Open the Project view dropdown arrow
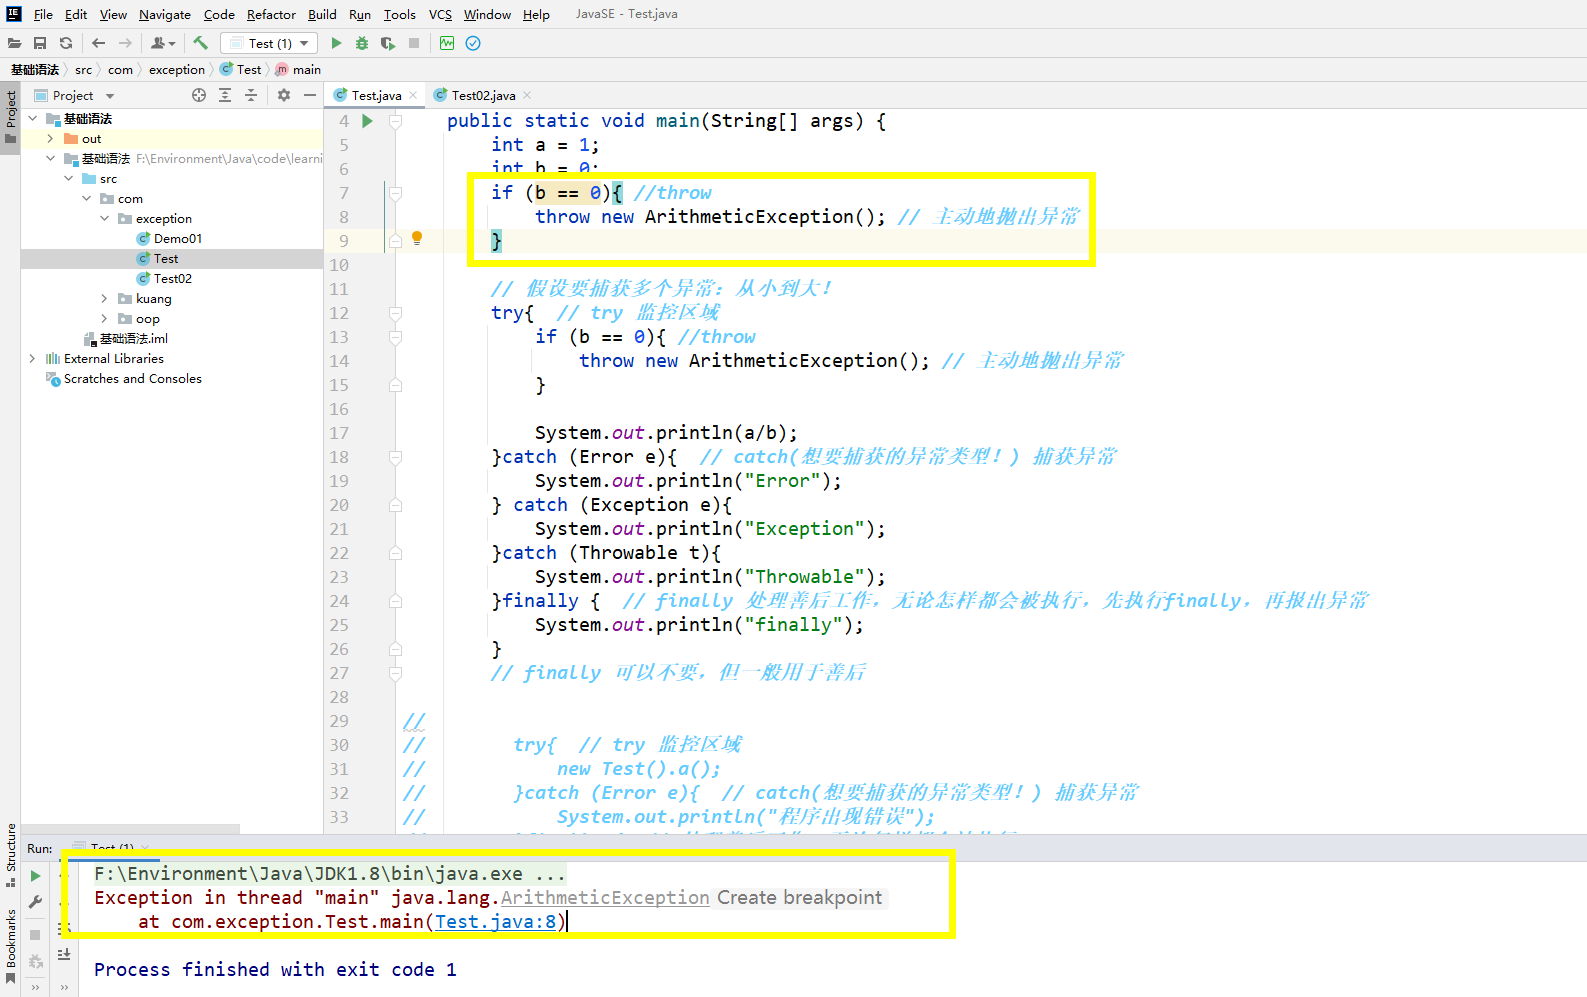Viewport: 1587px width, 997px height. 110,96
